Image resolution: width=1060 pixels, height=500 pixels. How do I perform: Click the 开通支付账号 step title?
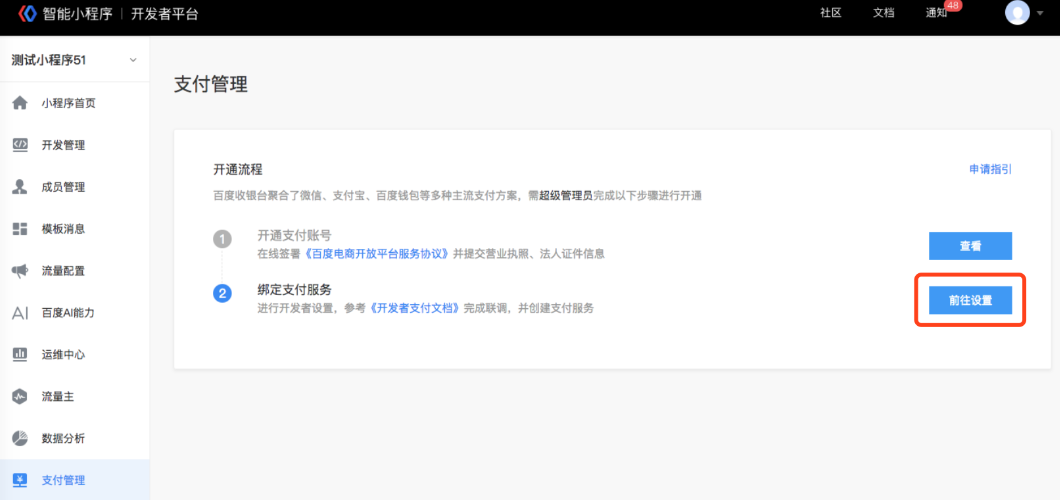(x=295, y=236)
